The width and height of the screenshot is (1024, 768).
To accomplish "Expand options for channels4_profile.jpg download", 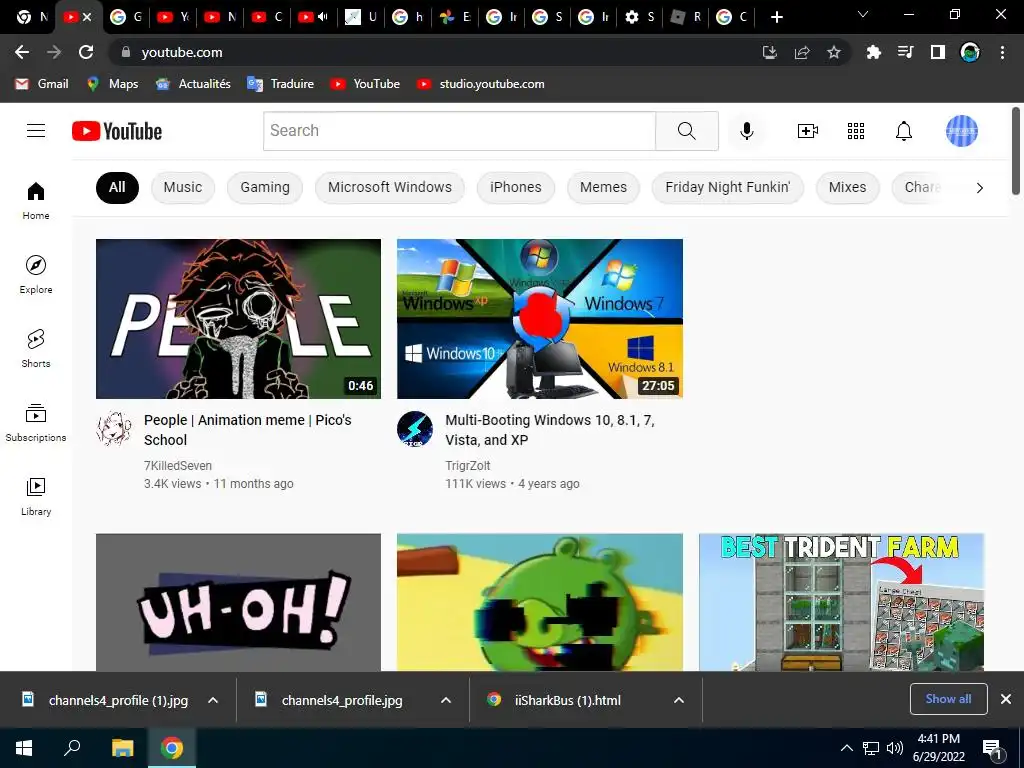I will [x=446, y=700].
